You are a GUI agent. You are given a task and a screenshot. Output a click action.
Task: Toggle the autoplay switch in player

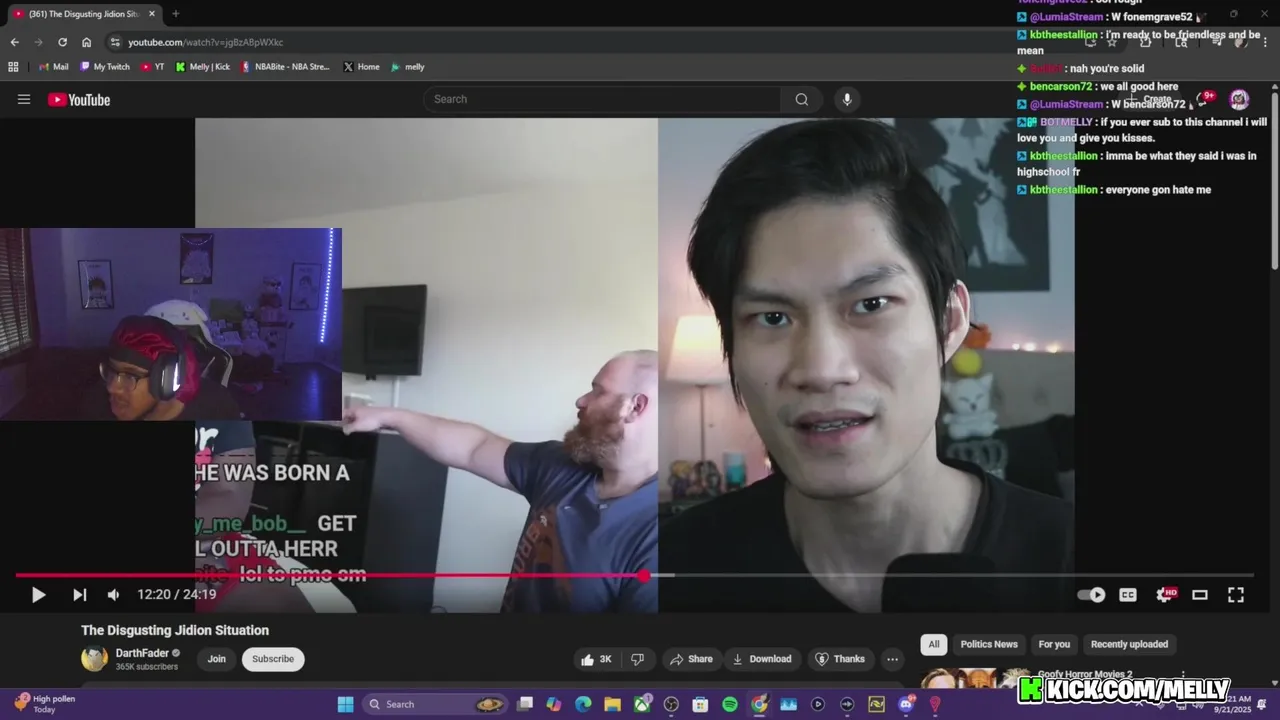[1091, 594]
